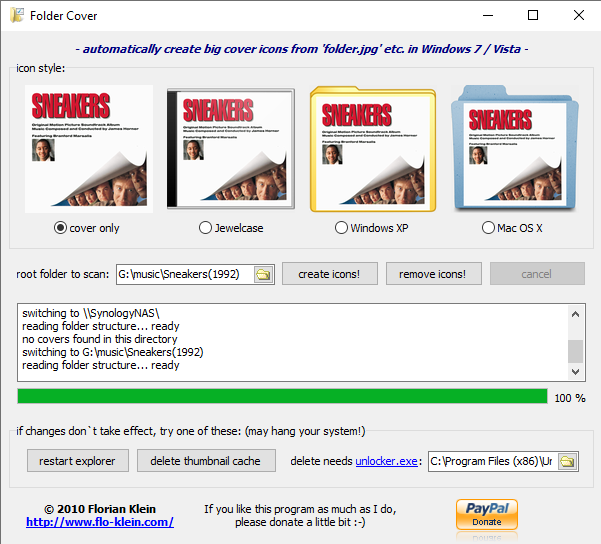Click the log scroll-down arrow
601x544 pixels.
(575, 371)
